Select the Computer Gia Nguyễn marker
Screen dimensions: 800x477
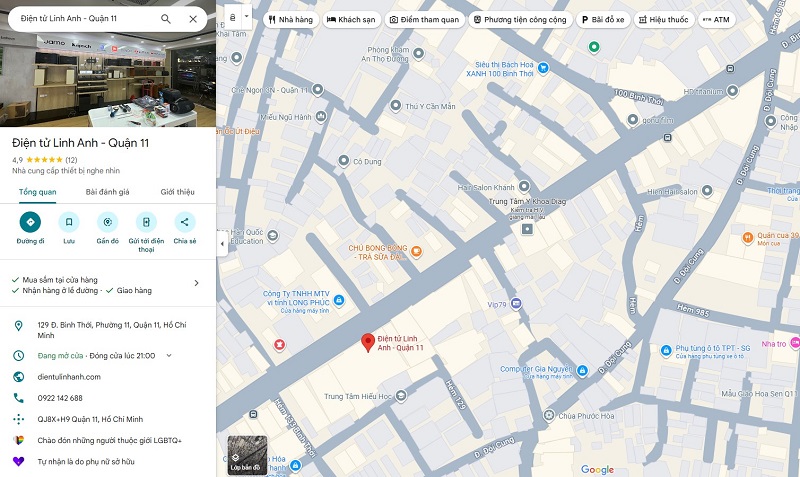583,371
